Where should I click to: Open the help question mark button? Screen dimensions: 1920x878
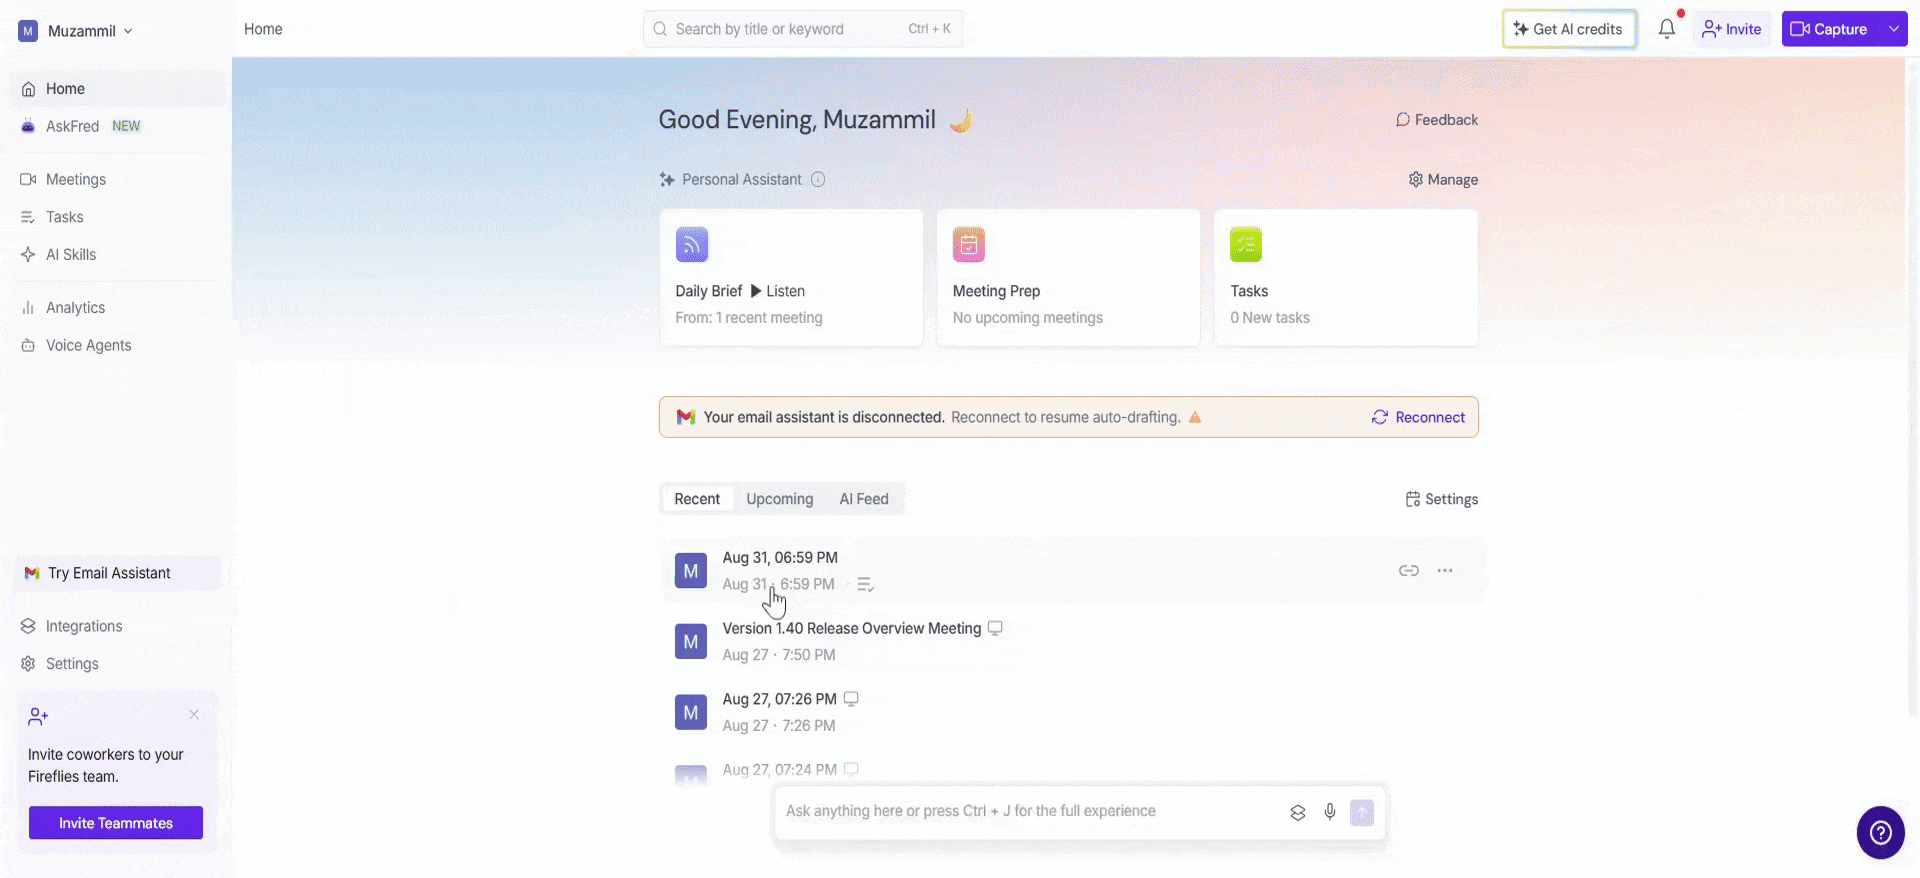point(1881,832)
